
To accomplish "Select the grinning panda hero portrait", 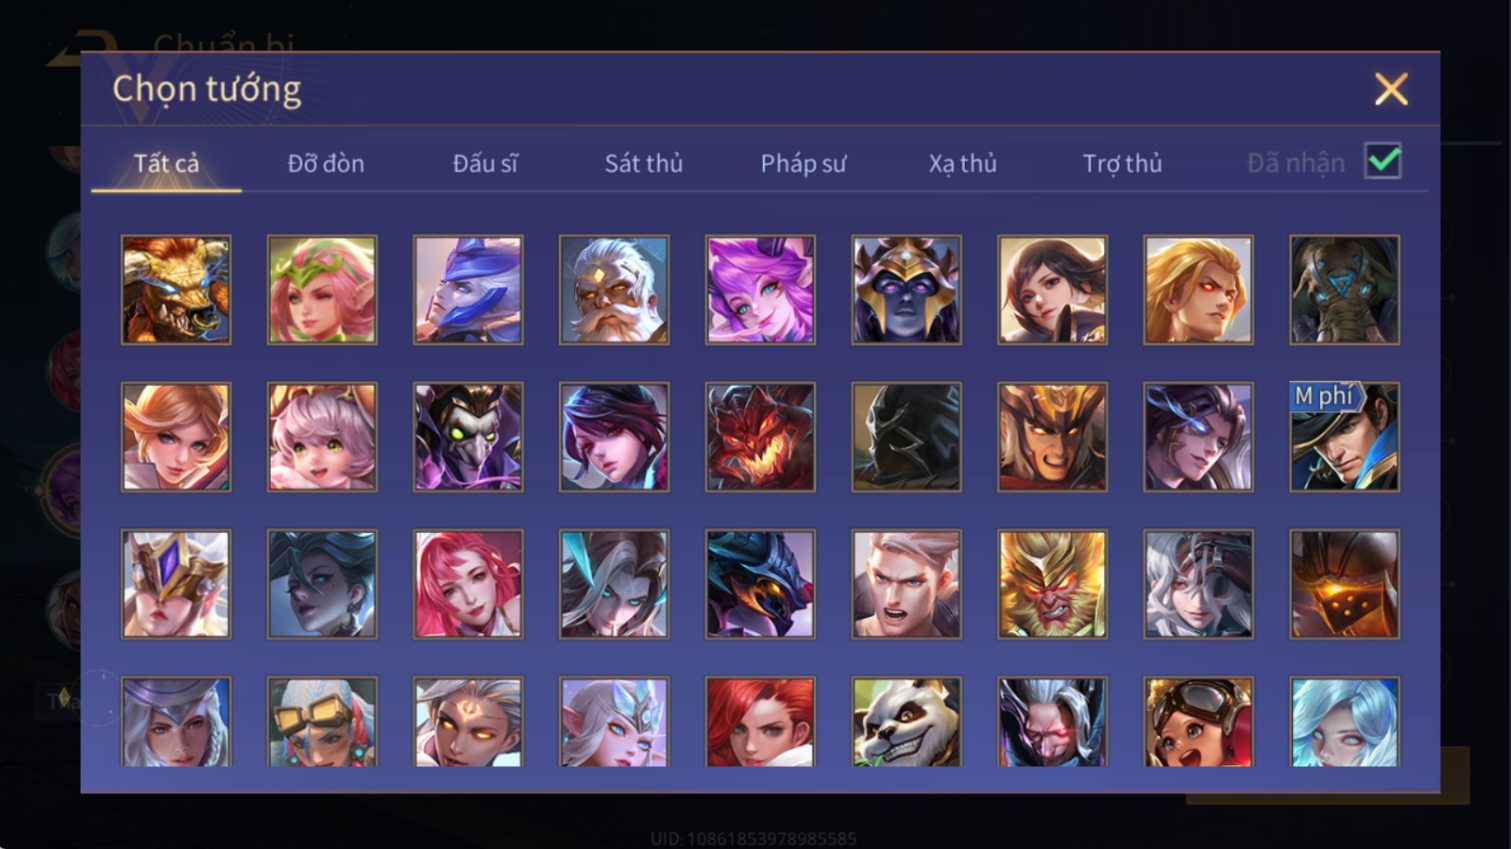I will pos(906,722).
